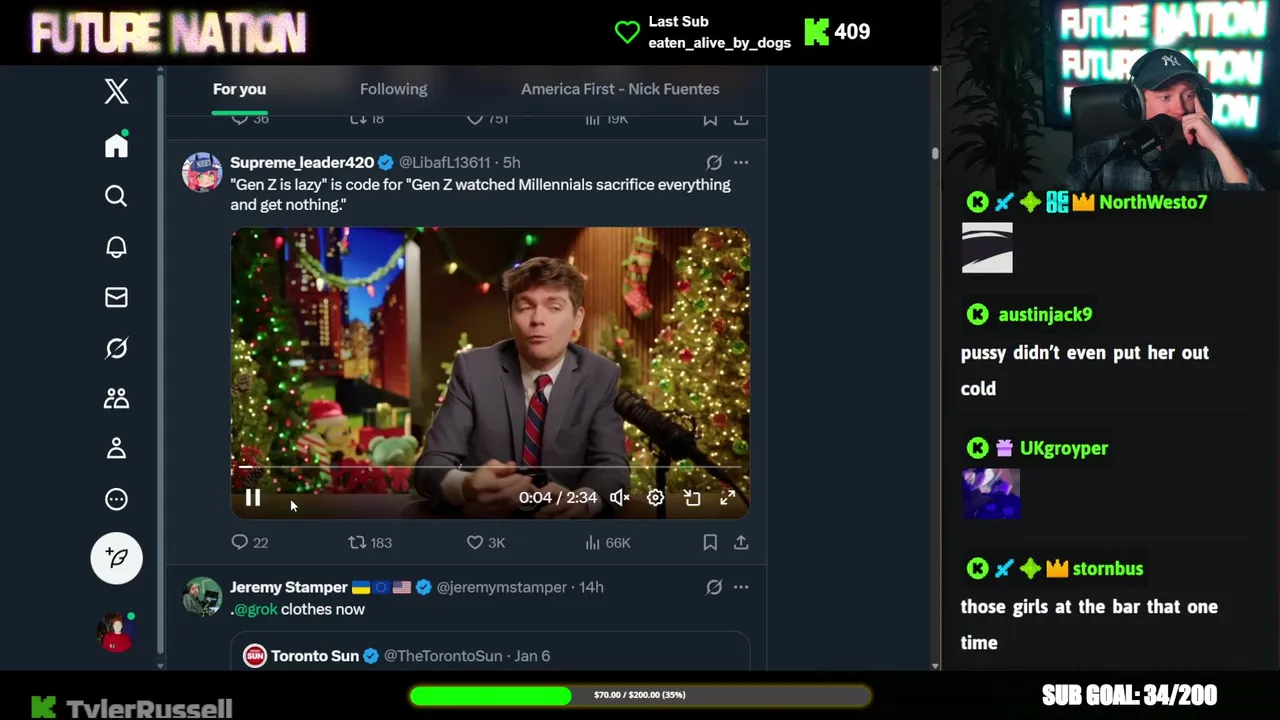Click the compose post feather button
Screen dimensions: 1280x720
tap(116, 558)
